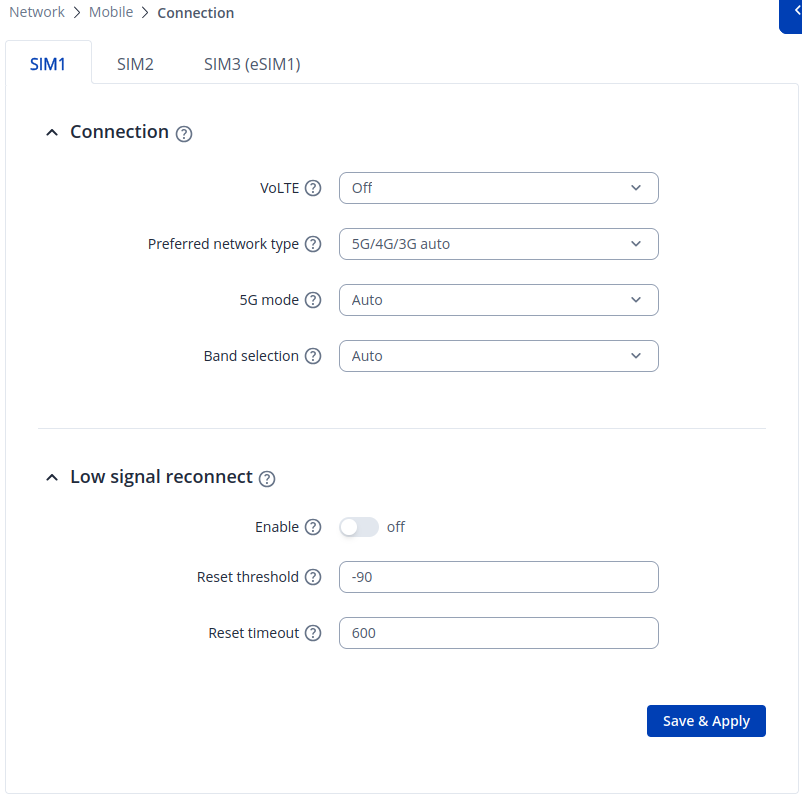Viewport: 802px width, 797px height.
Task: Switch to the SIM3 (eSIM1) tab
Action: coord(252,64)
